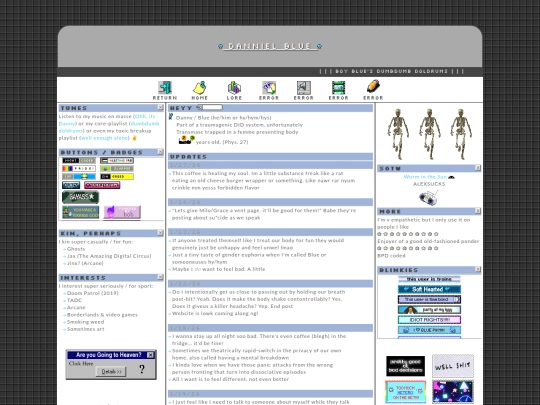Click the I love BLUE blinkie
This screenshot has width=540, height=405.
[x=429, y=330]
